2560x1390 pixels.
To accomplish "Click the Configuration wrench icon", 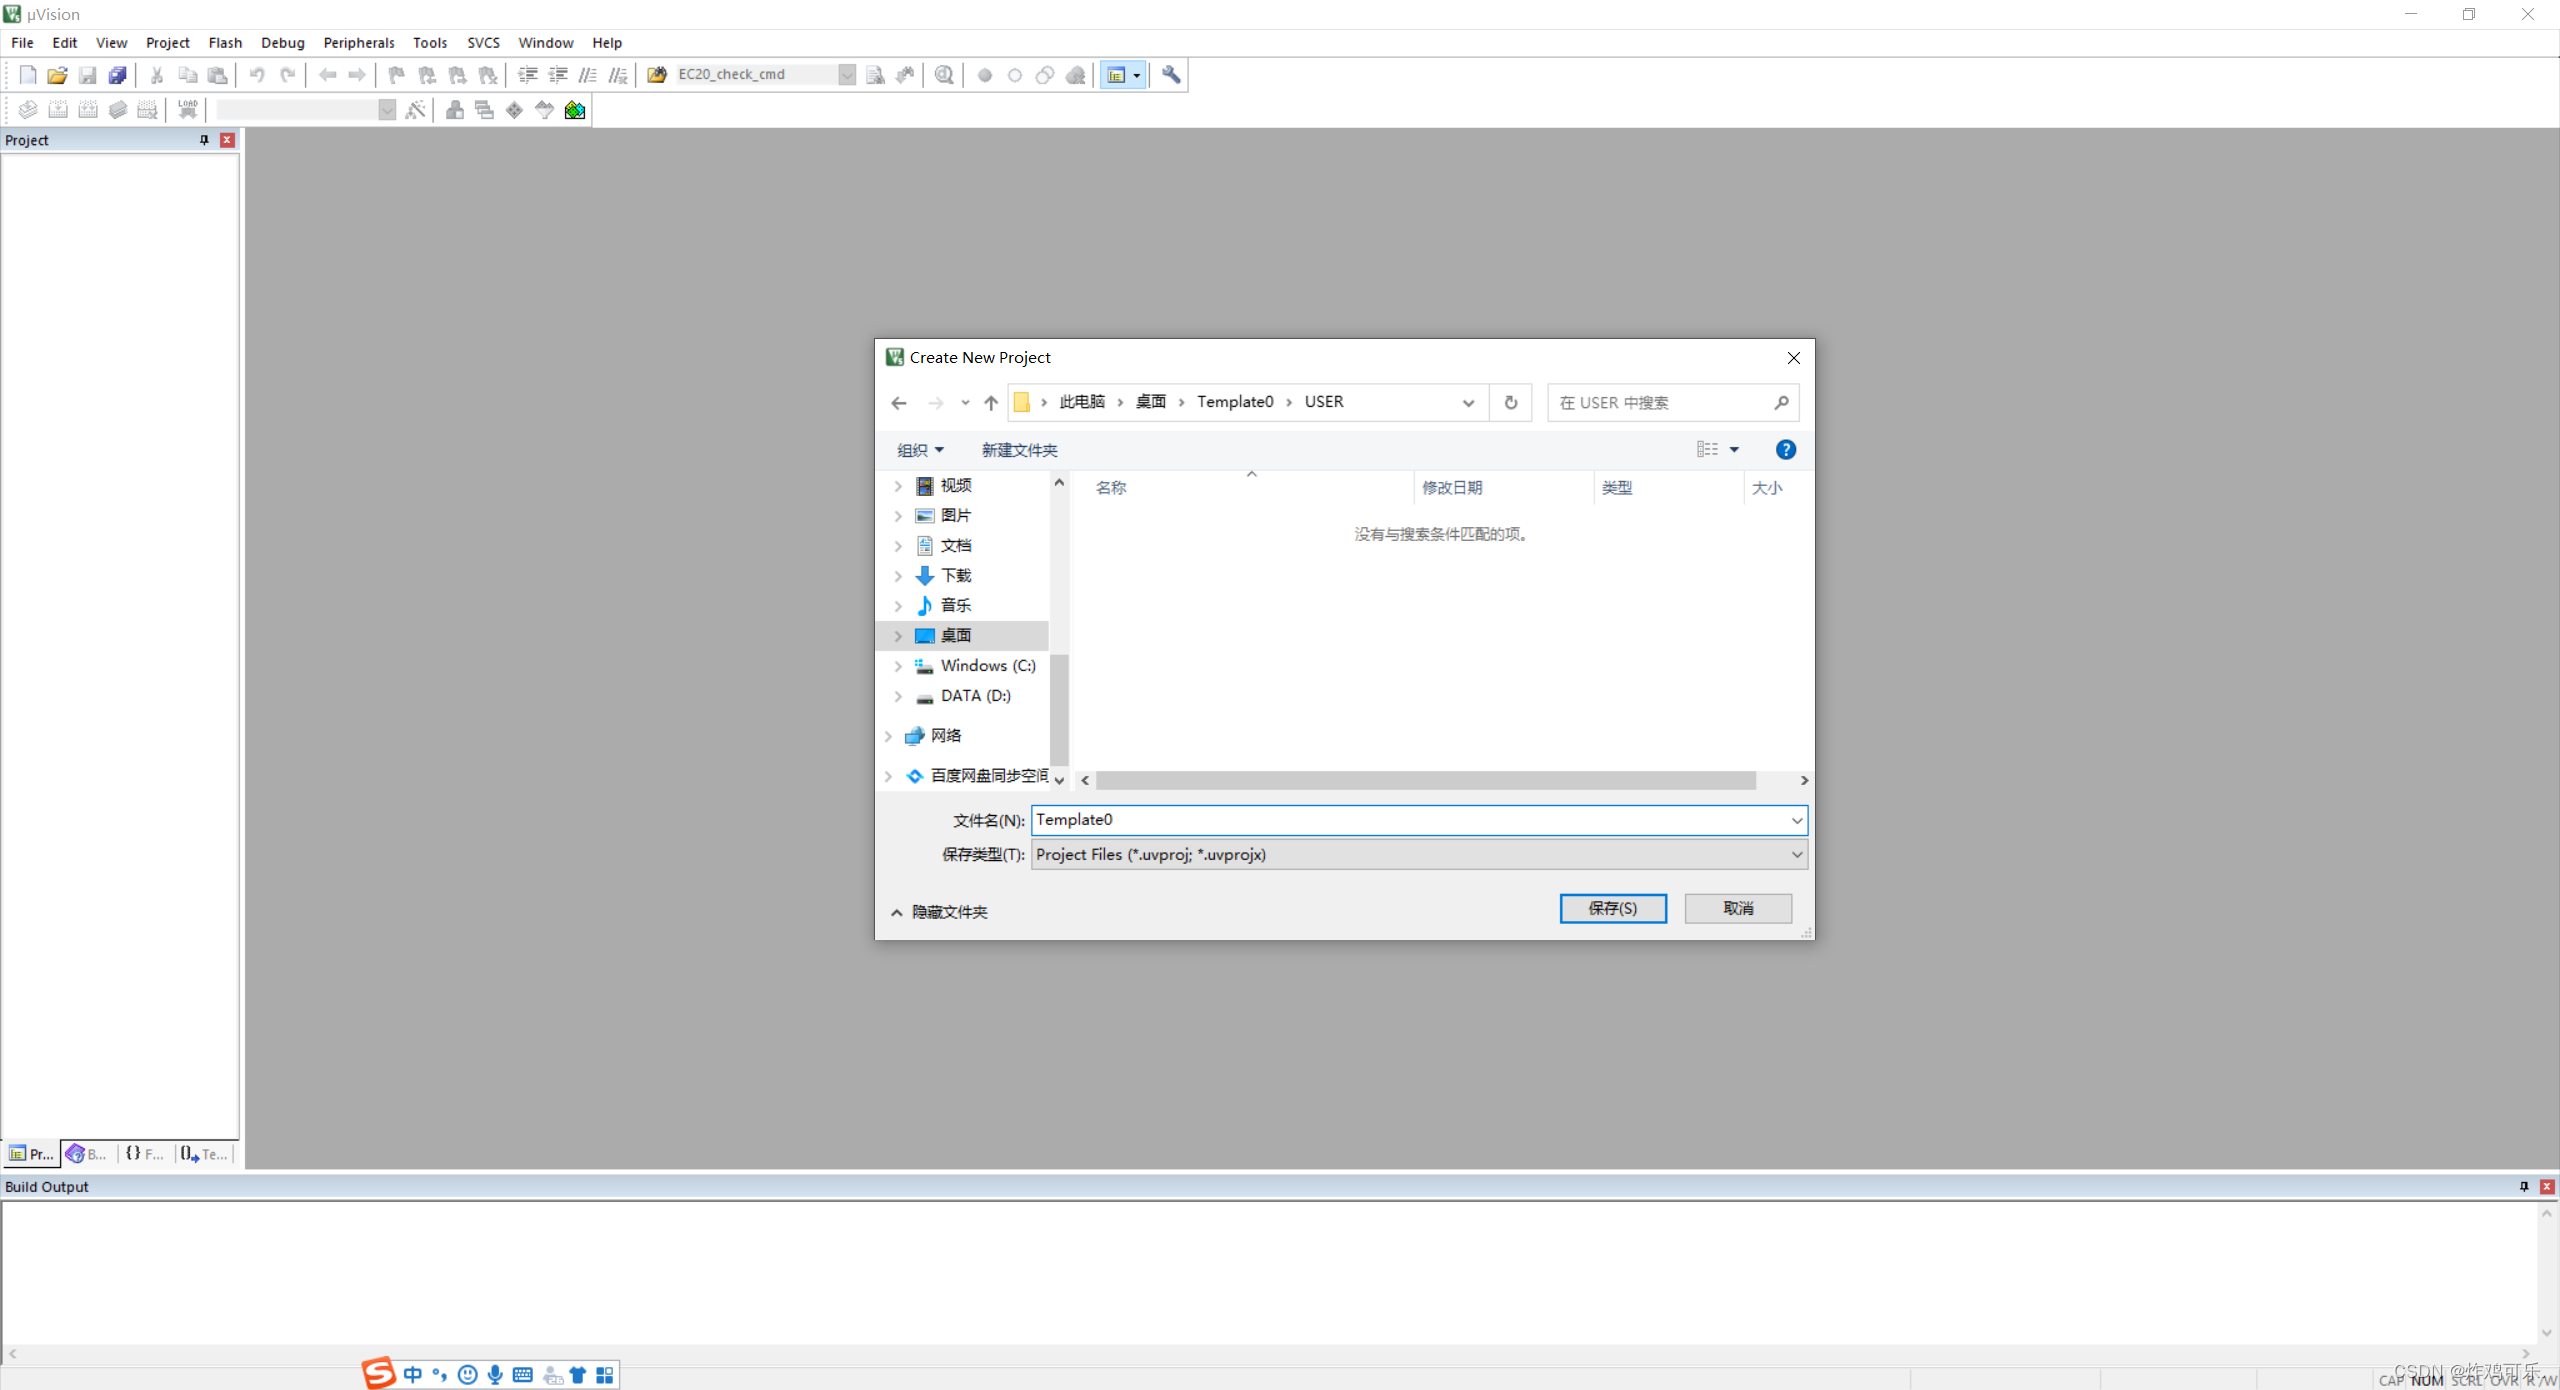I will tap(1171, 75).
